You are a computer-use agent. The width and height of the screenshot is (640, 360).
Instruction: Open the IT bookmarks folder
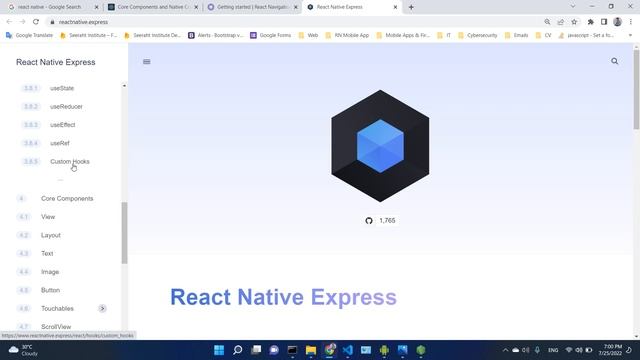coord(444,36)
